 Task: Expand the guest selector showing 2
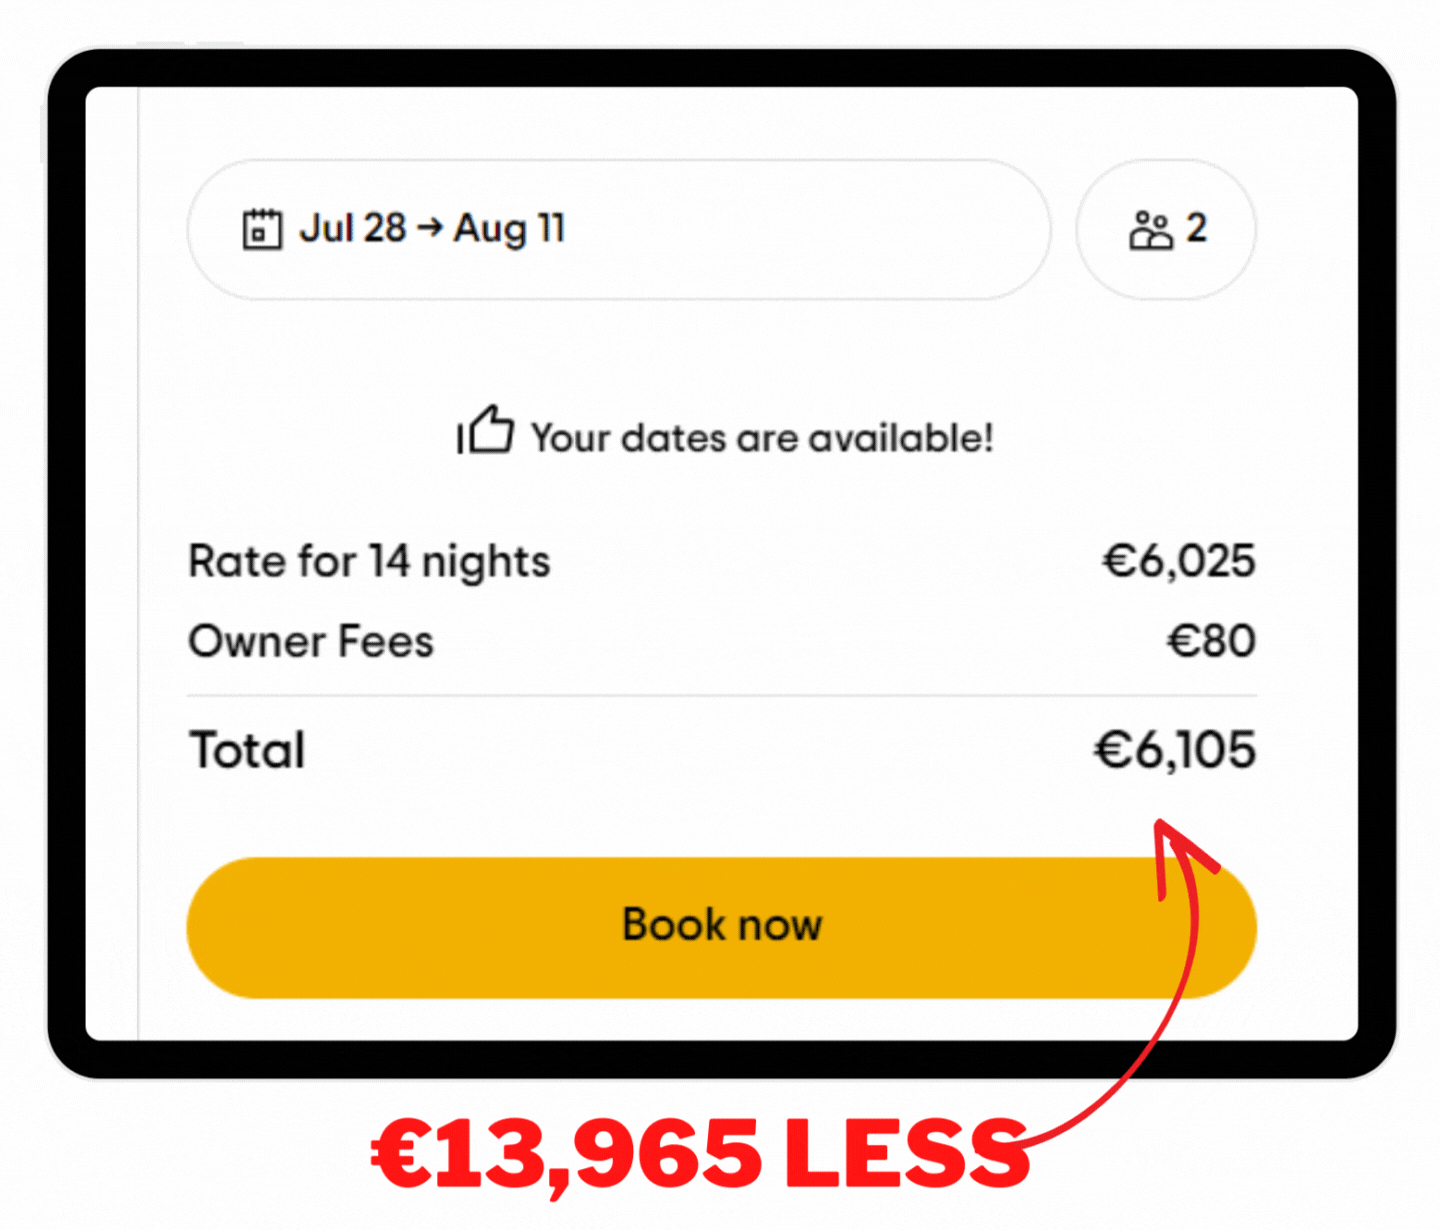pyautogui.click(x=1165, y=228)
